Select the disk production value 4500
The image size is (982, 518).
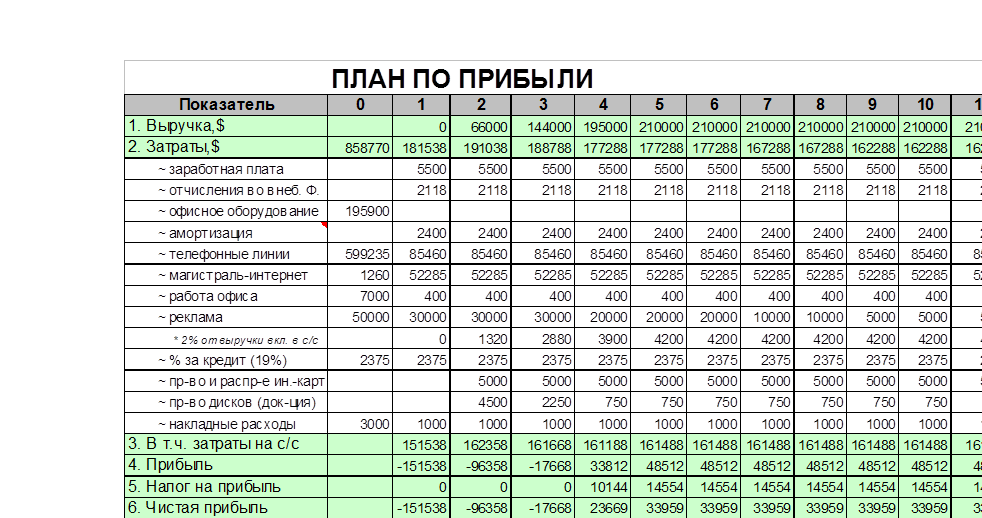click(x=481, y=403)
